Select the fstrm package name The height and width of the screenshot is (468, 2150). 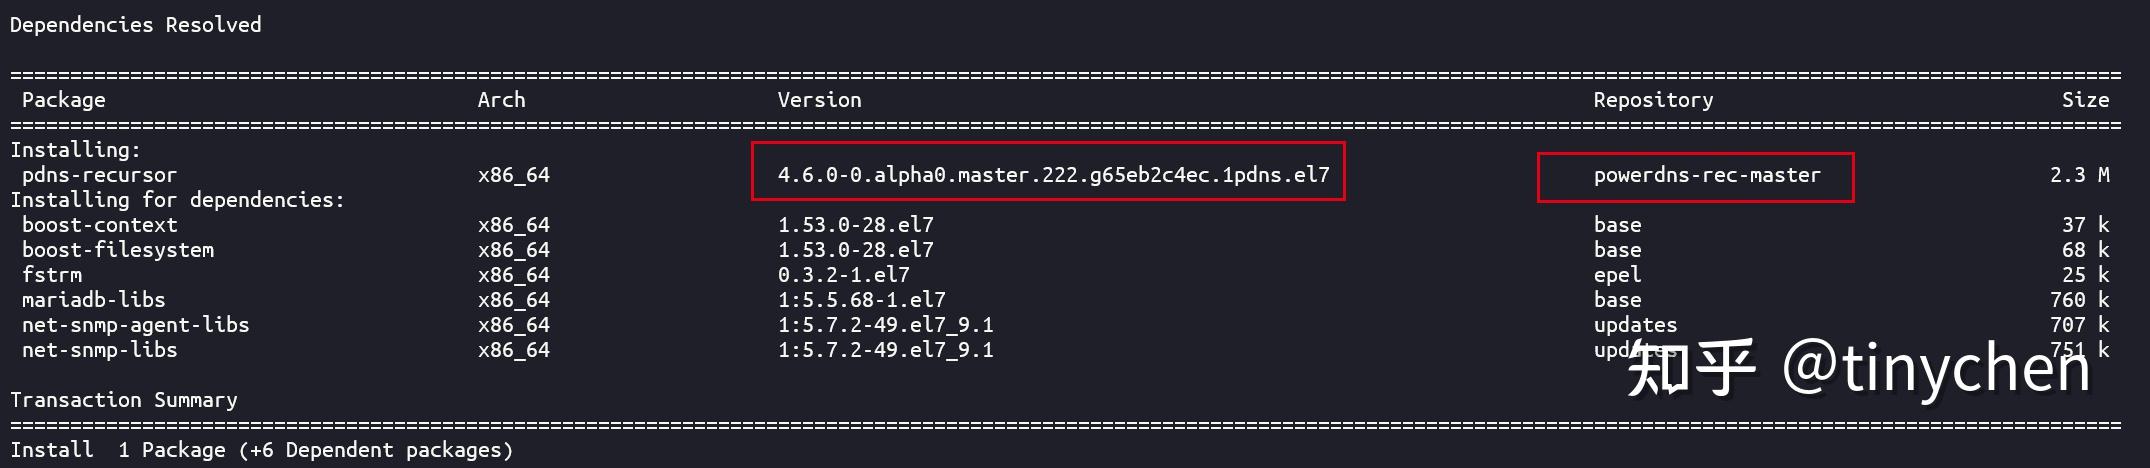[x=52, y=275]
